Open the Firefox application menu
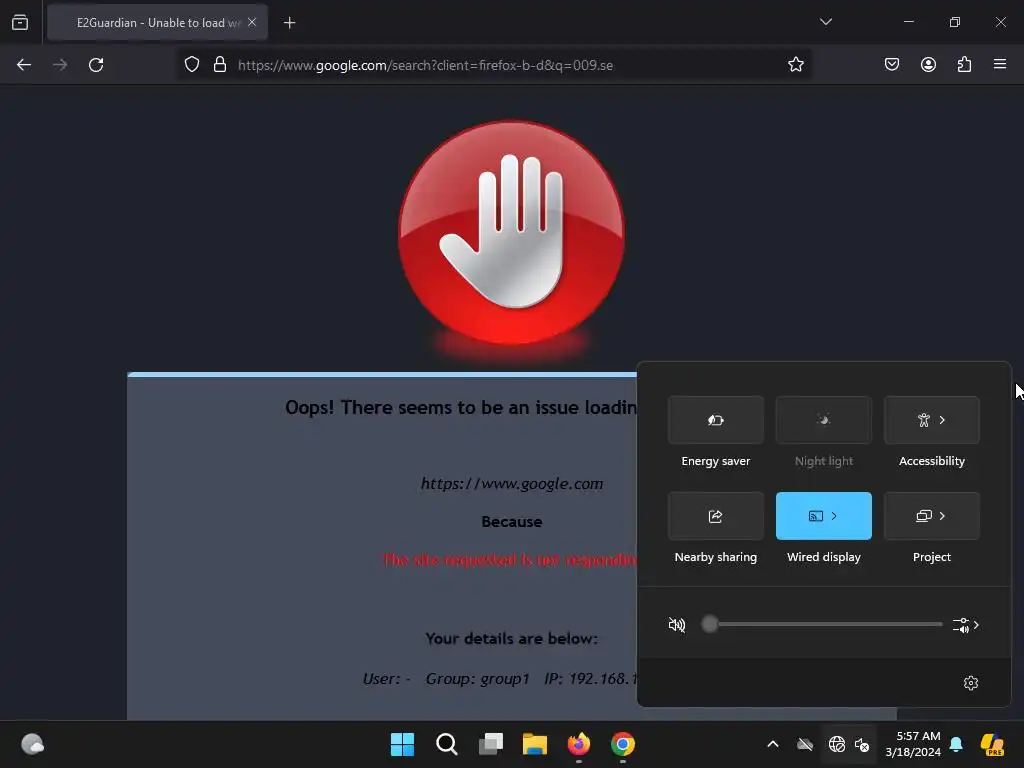The height and width of the screenshot is (768, 1024). pyautogui.click(x=1000, y=65)
